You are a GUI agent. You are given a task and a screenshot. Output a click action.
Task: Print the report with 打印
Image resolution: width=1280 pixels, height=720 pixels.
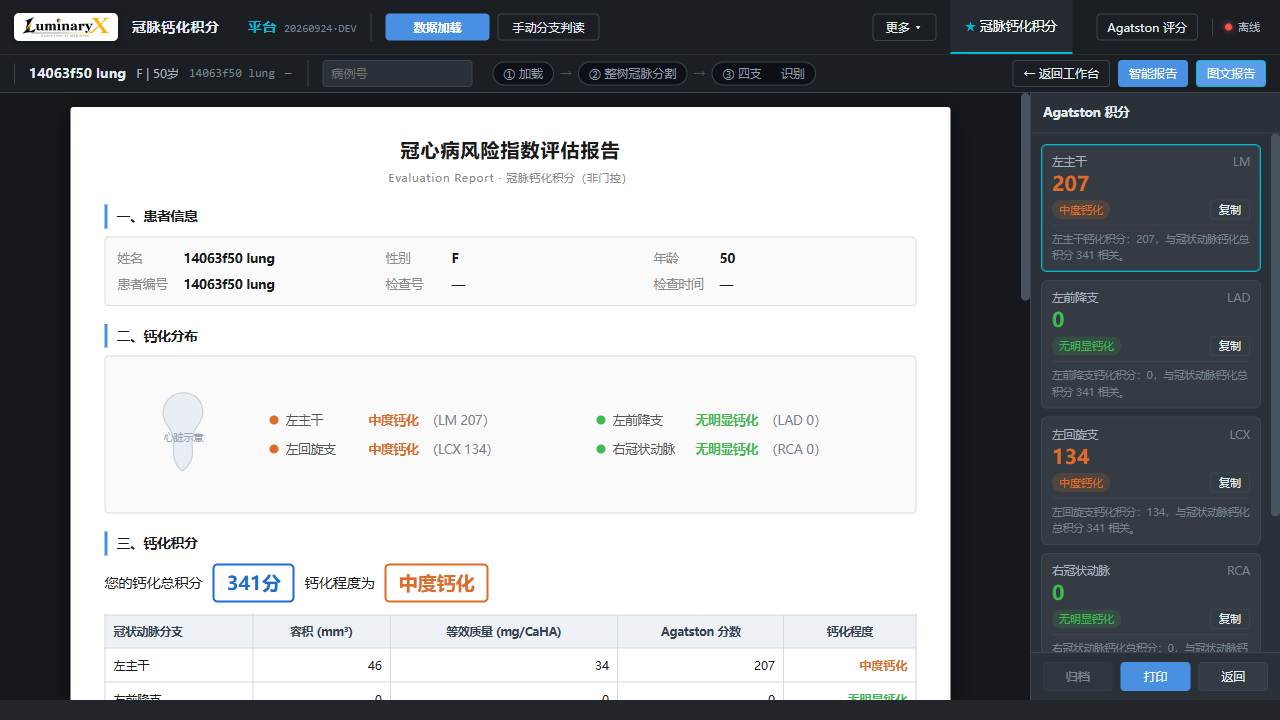coord(1155,676)
